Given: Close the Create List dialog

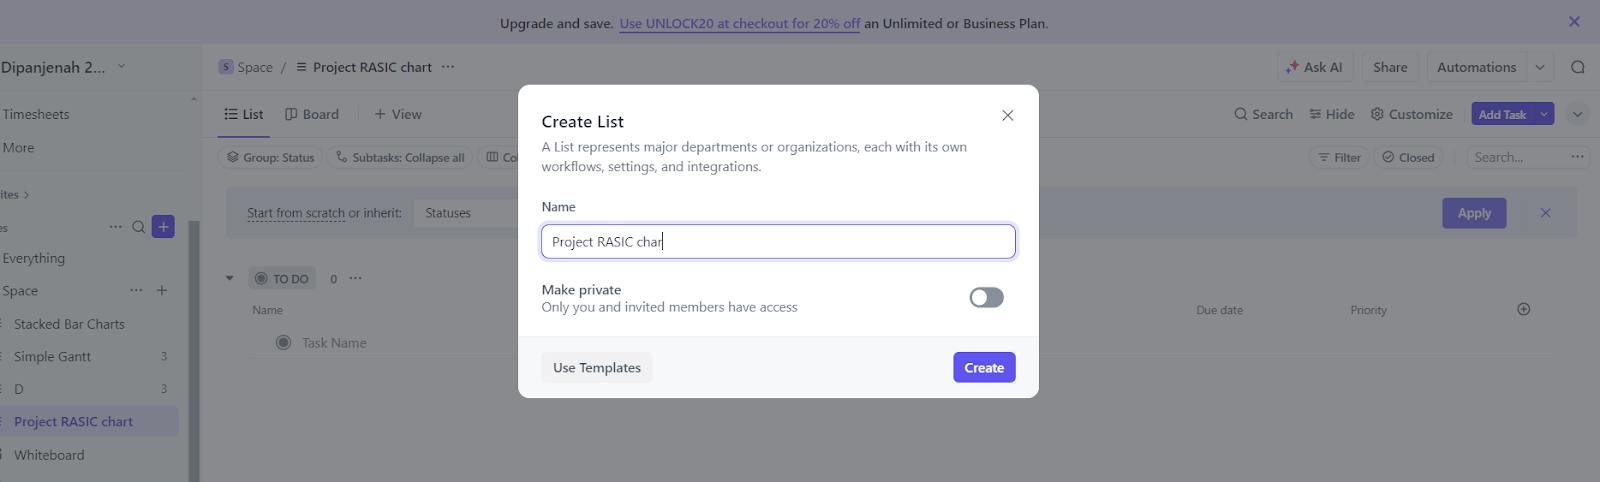Looking at the screenshot, I should pyautogui.click(x=1007, y=116).
